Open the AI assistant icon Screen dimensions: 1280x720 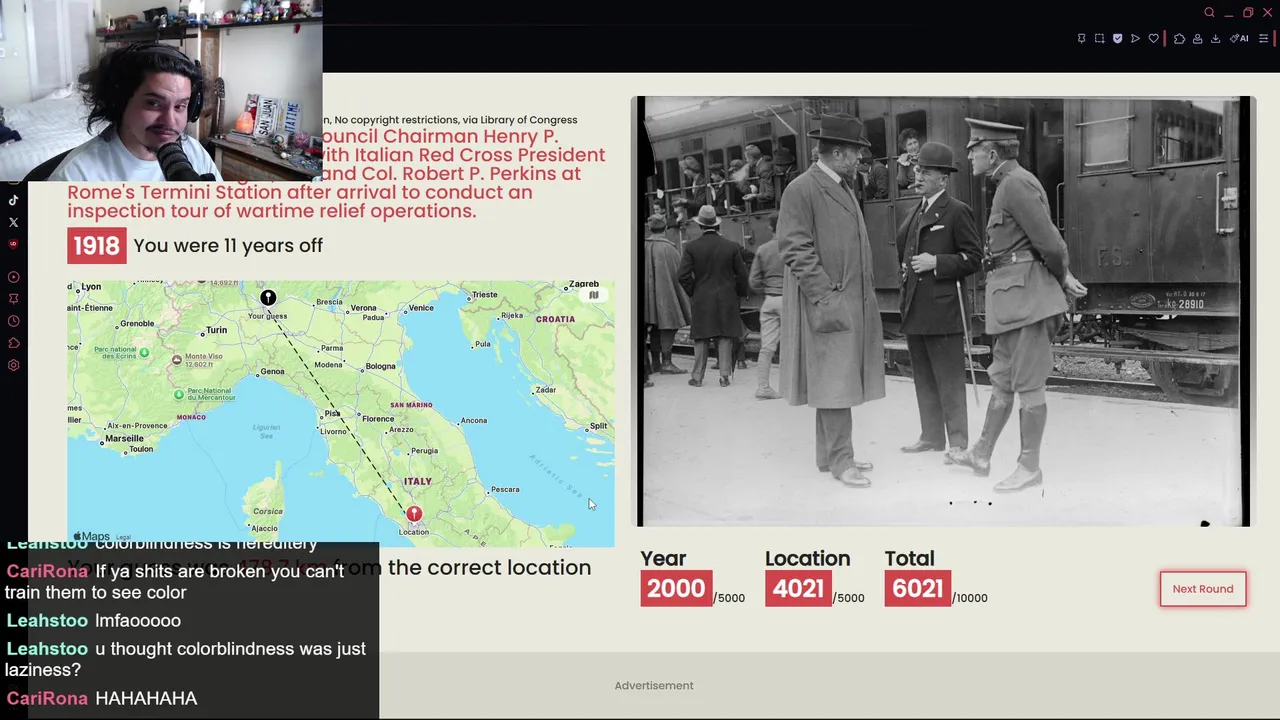(x=1239, y=39)
